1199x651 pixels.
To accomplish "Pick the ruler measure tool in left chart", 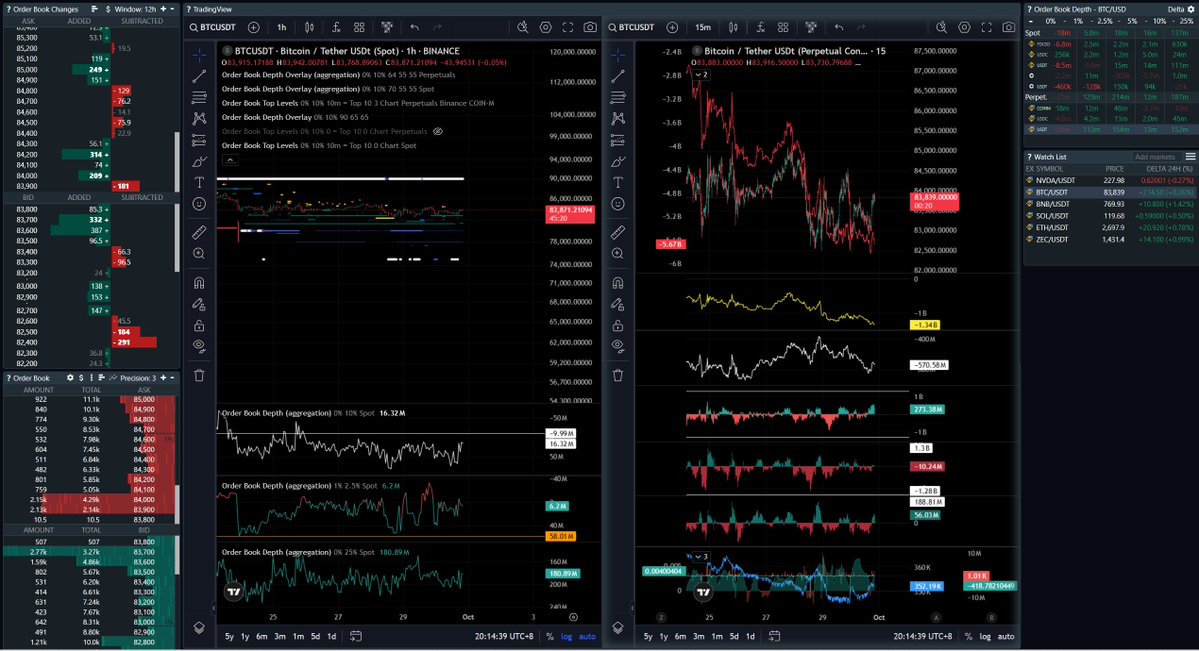I will click(199, 232).
